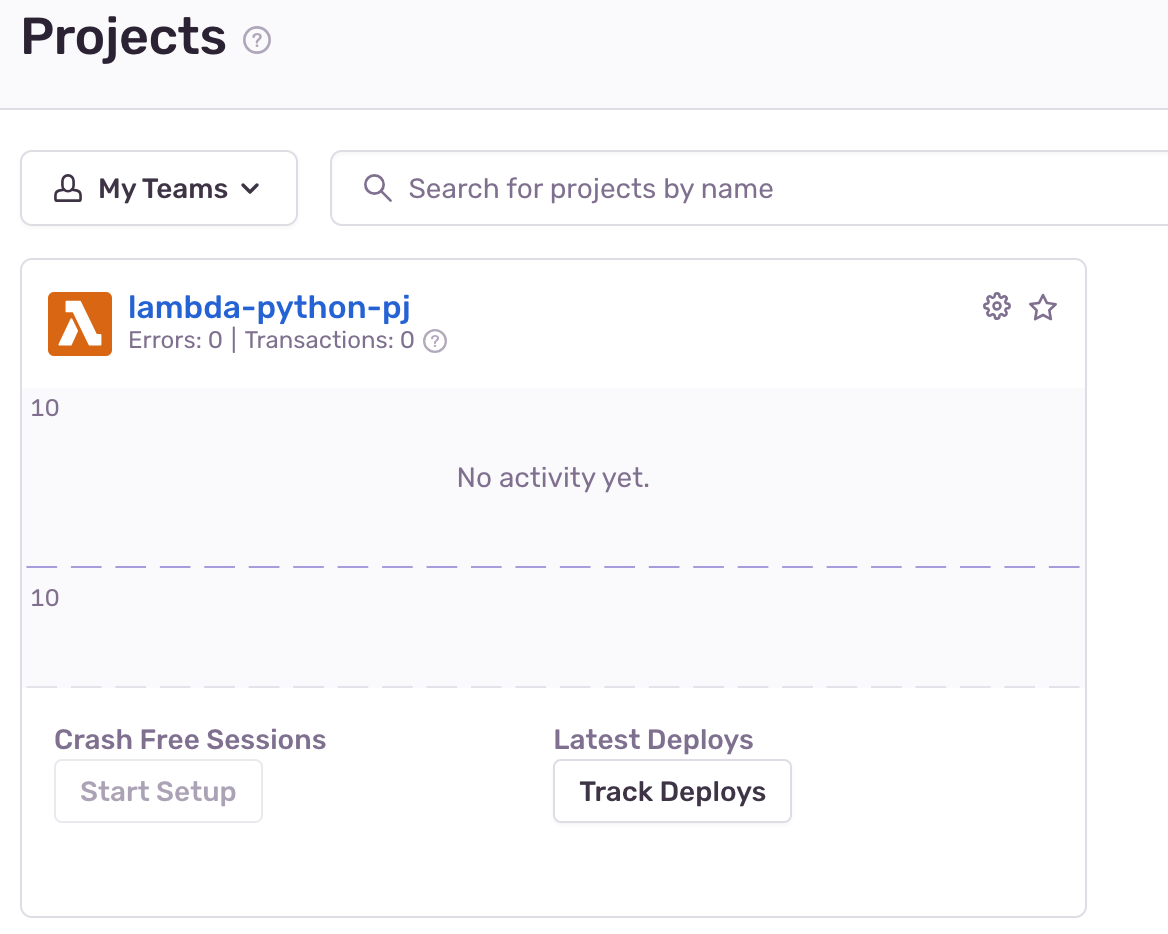This screenshot has width=1168, height=934.
Task: Expand the My Teams chevron arrow
Action: click(250, 189)
